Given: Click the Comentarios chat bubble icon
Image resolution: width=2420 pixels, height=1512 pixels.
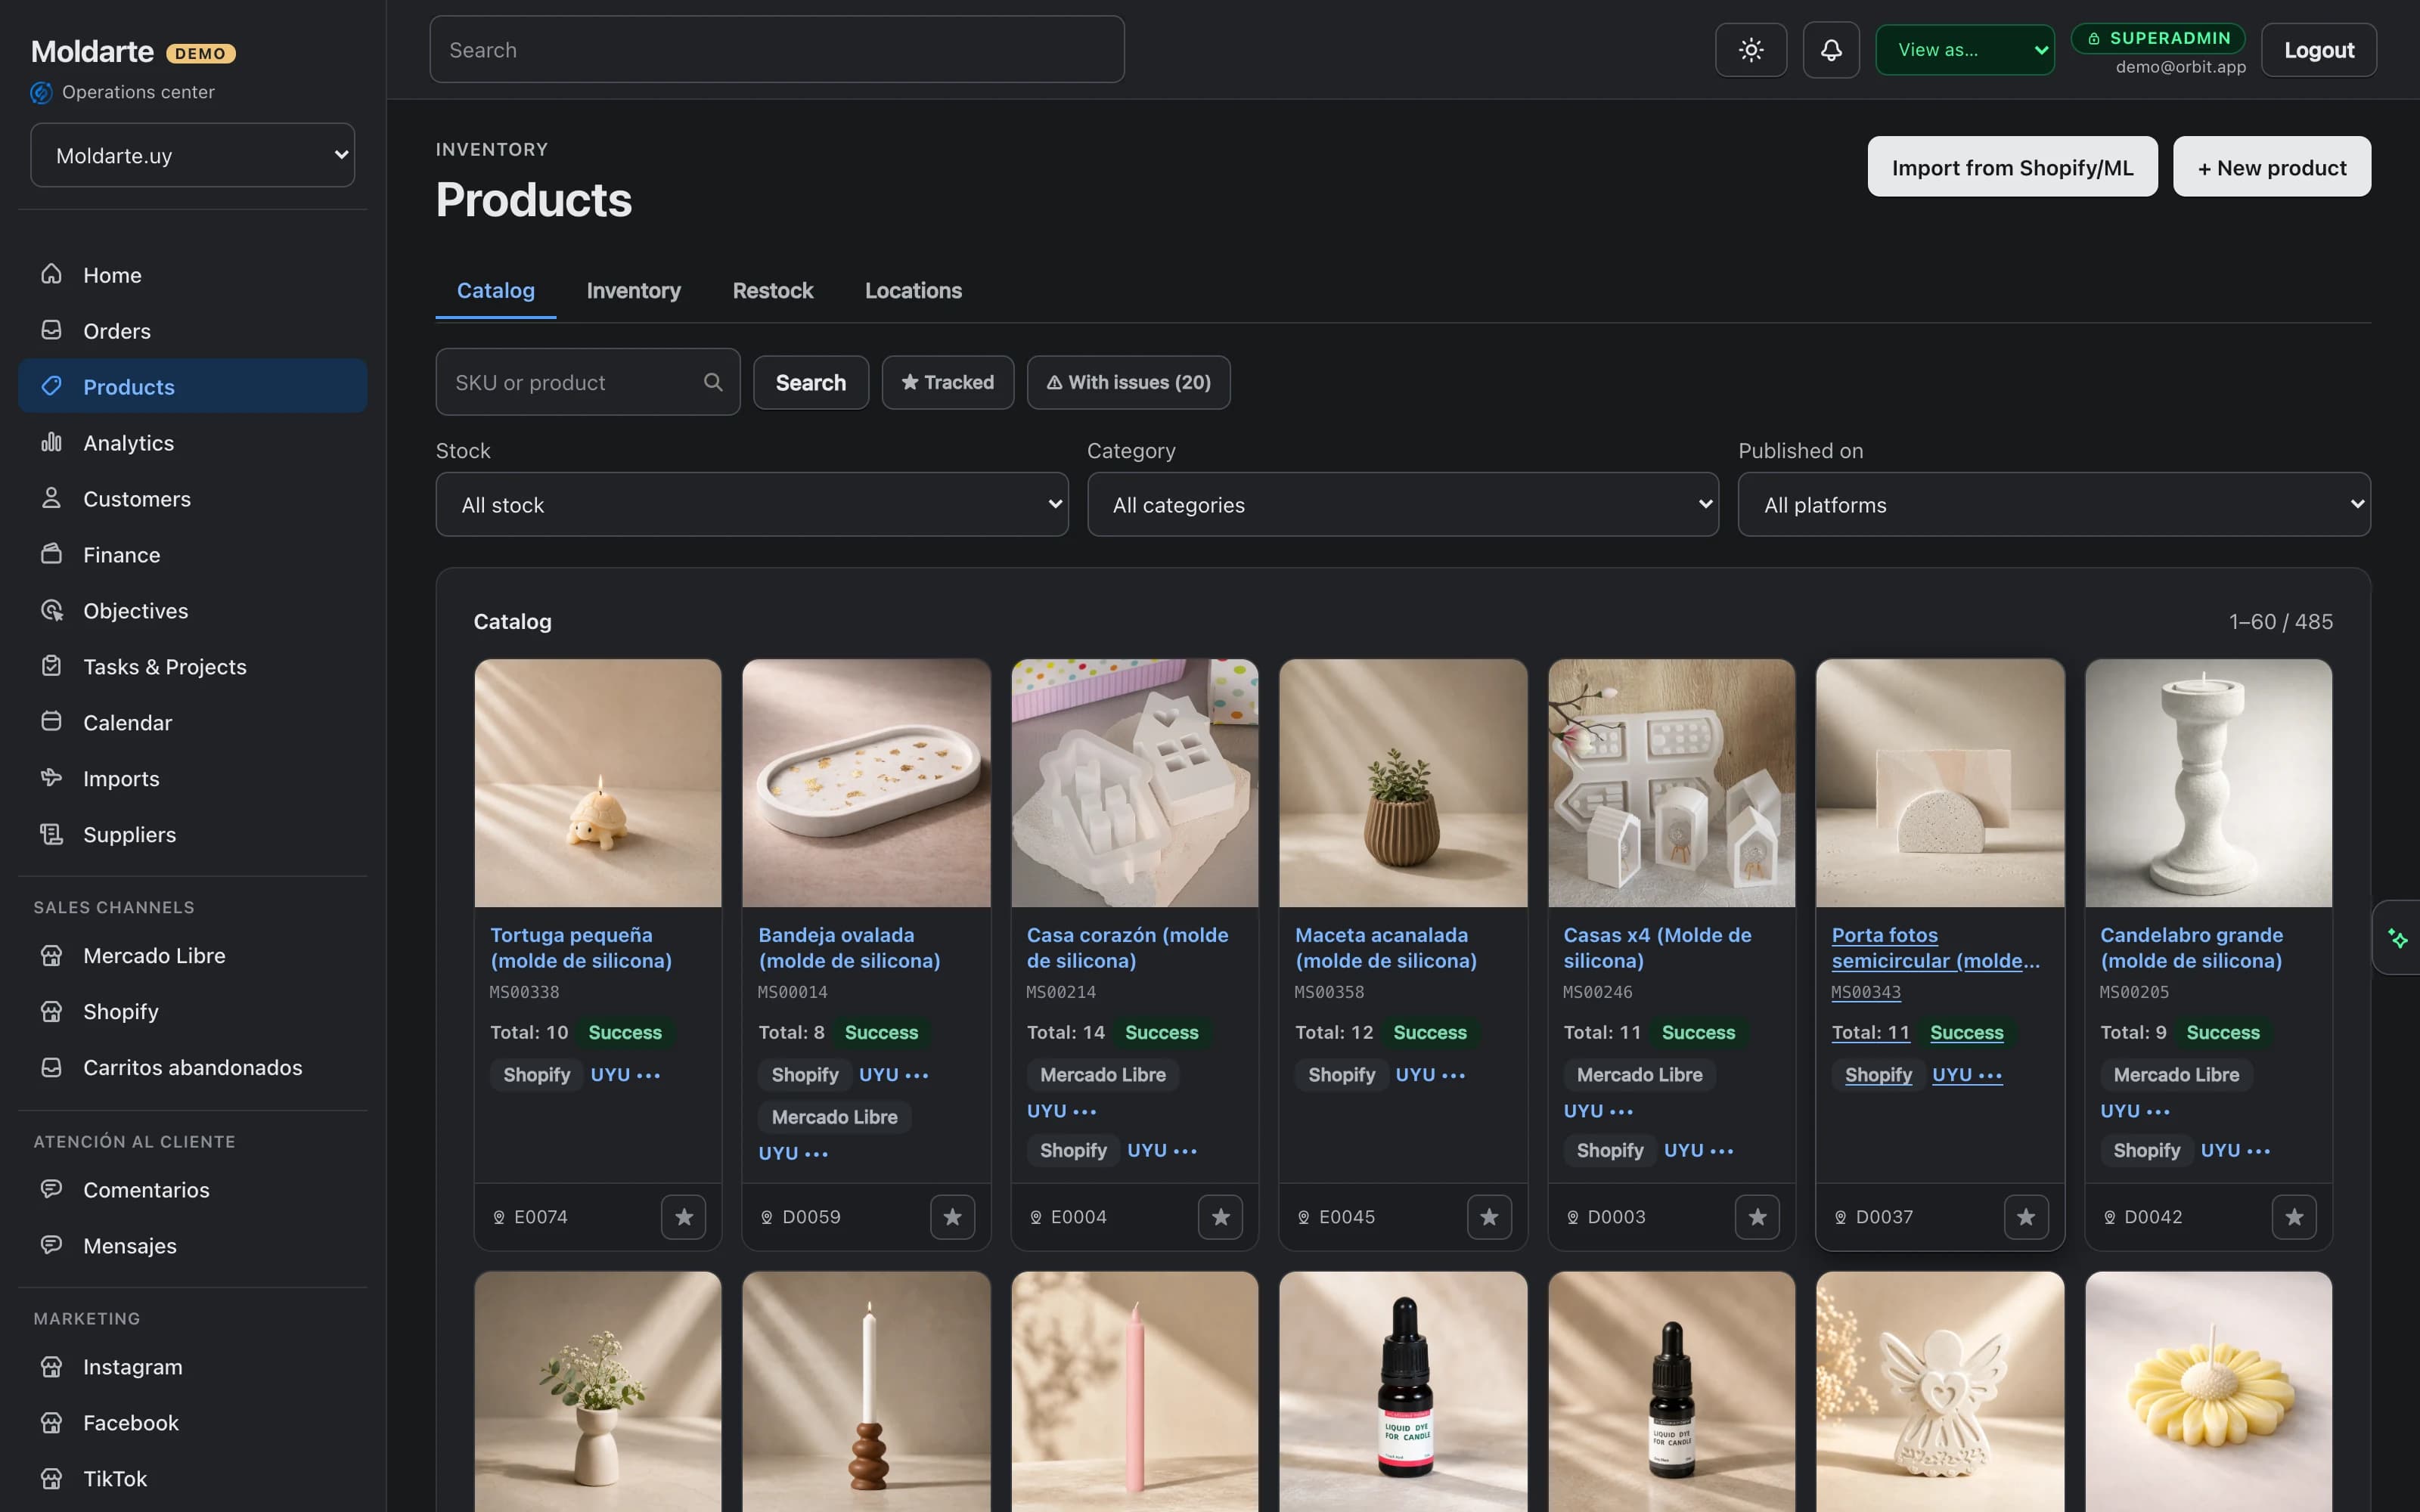Looking at the screenshot, I should tap(52, 1189).
